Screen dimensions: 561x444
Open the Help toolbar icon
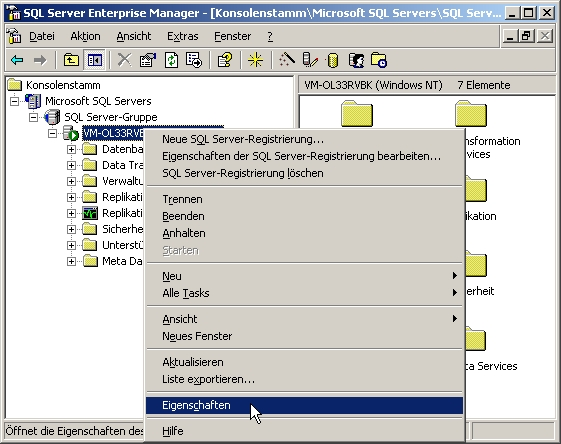(225, 60)
